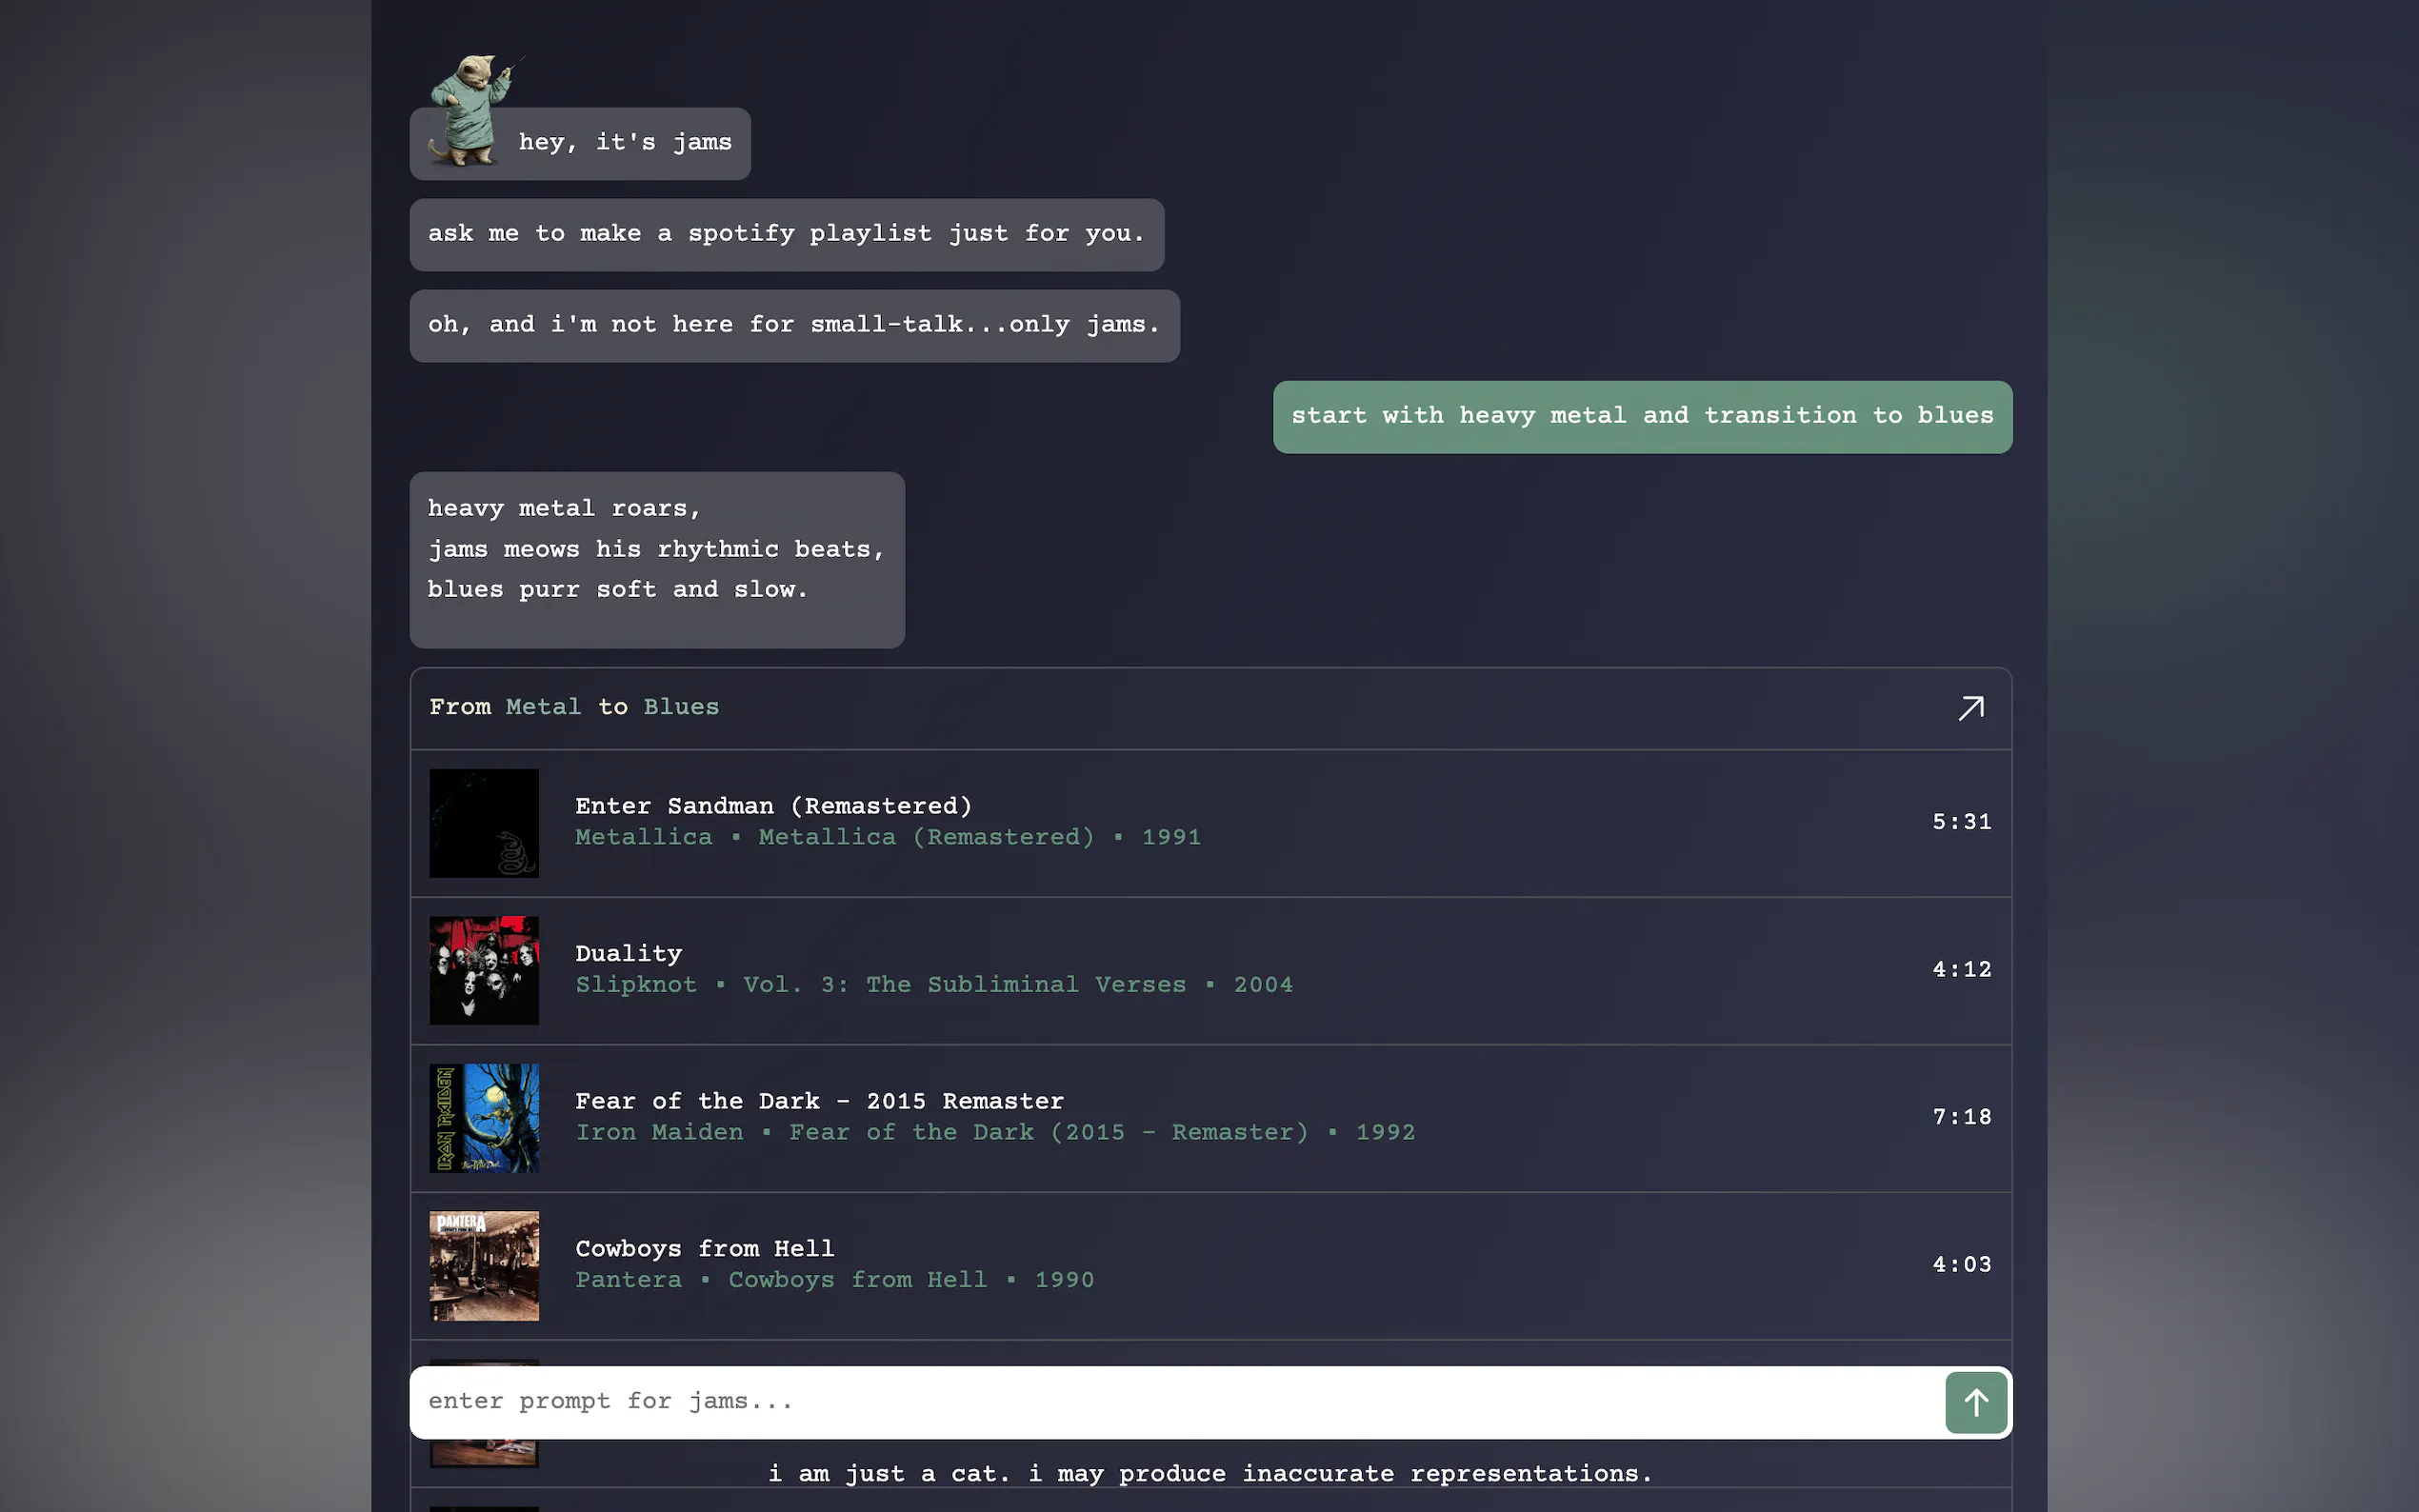
Task: Select Iron Maiden Fear of the Dark cover
Action: point(484,1118)
